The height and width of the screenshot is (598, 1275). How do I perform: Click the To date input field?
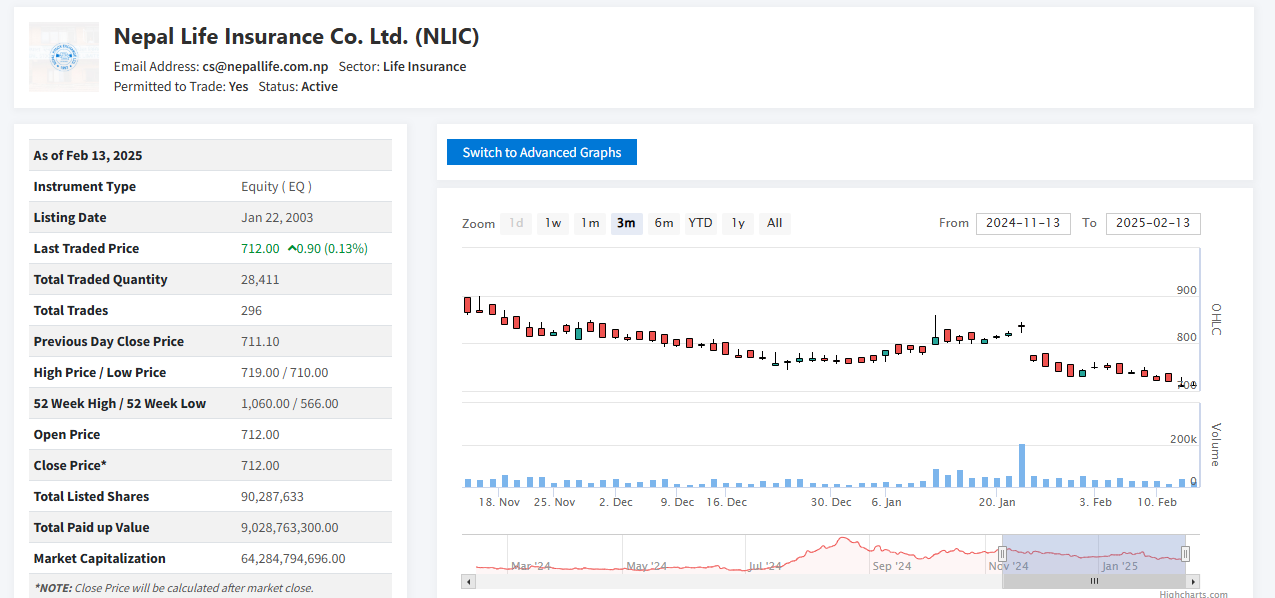click(x=1153, y=223)
